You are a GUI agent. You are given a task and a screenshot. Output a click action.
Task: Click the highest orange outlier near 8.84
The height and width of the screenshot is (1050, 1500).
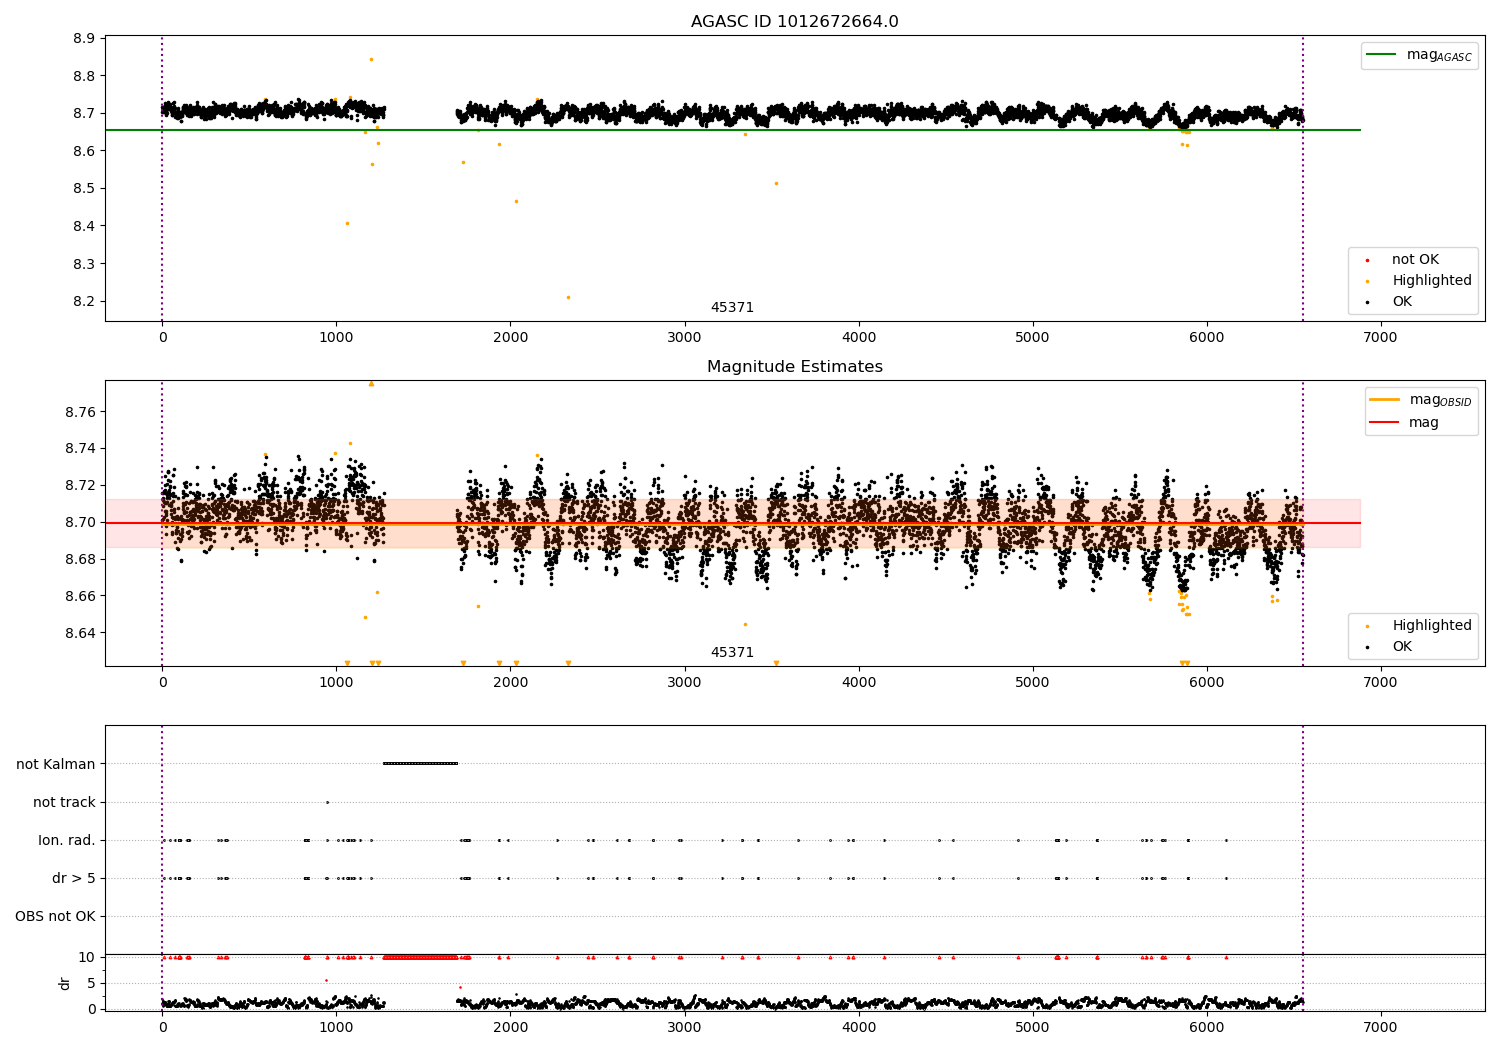[371, 59]
